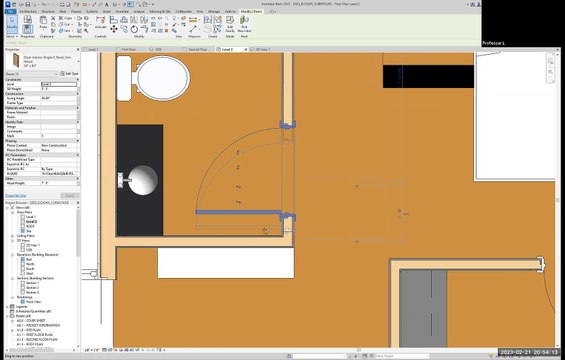The height and width of the screenshot is (360, 565).
Task: Click the view scale in the view control bar
Action: [x=92, y=350]
